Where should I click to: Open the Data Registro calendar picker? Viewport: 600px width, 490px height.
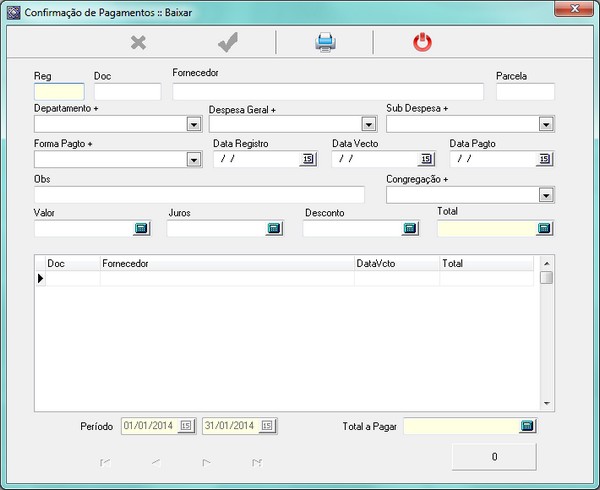tap(308, 159)
